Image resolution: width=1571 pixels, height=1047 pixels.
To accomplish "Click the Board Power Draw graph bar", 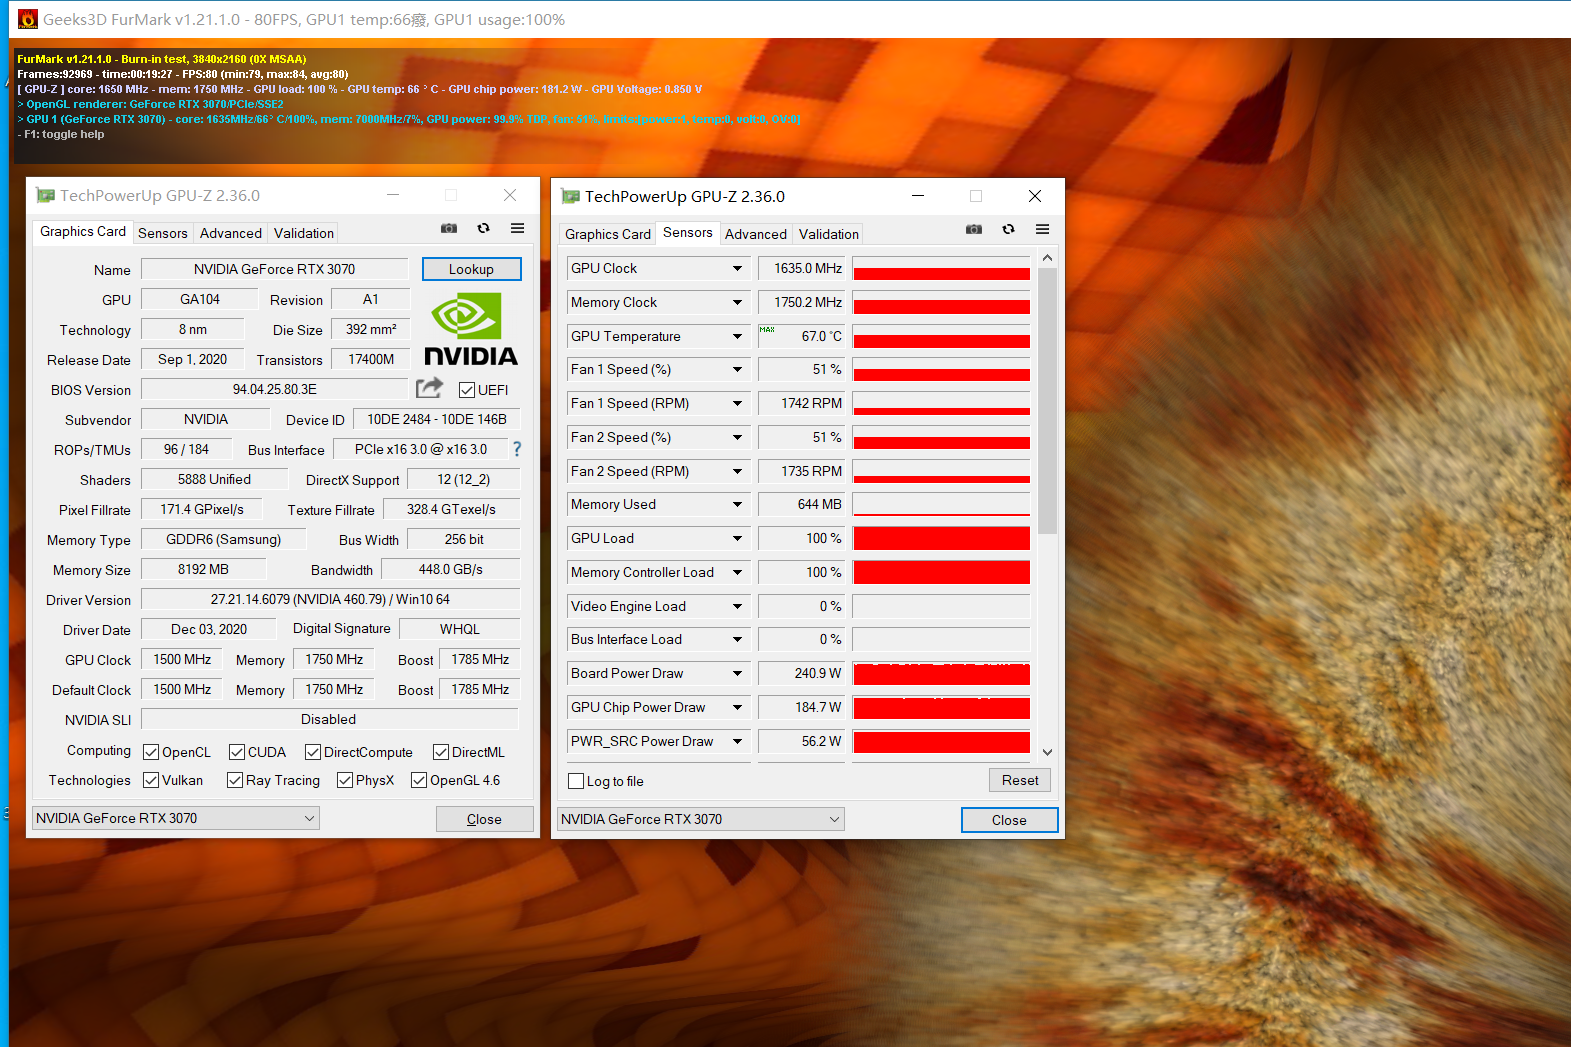I will coord(941,673).
